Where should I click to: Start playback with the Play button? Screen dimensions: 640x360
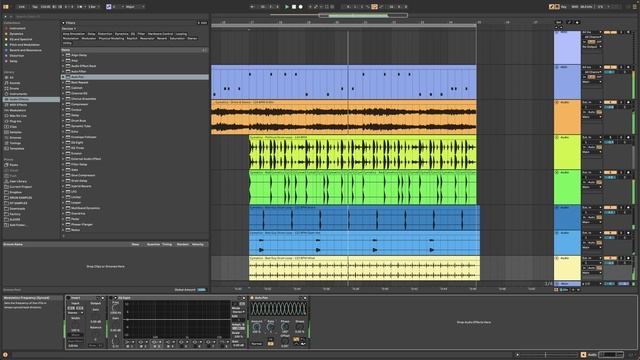(287, 7)
